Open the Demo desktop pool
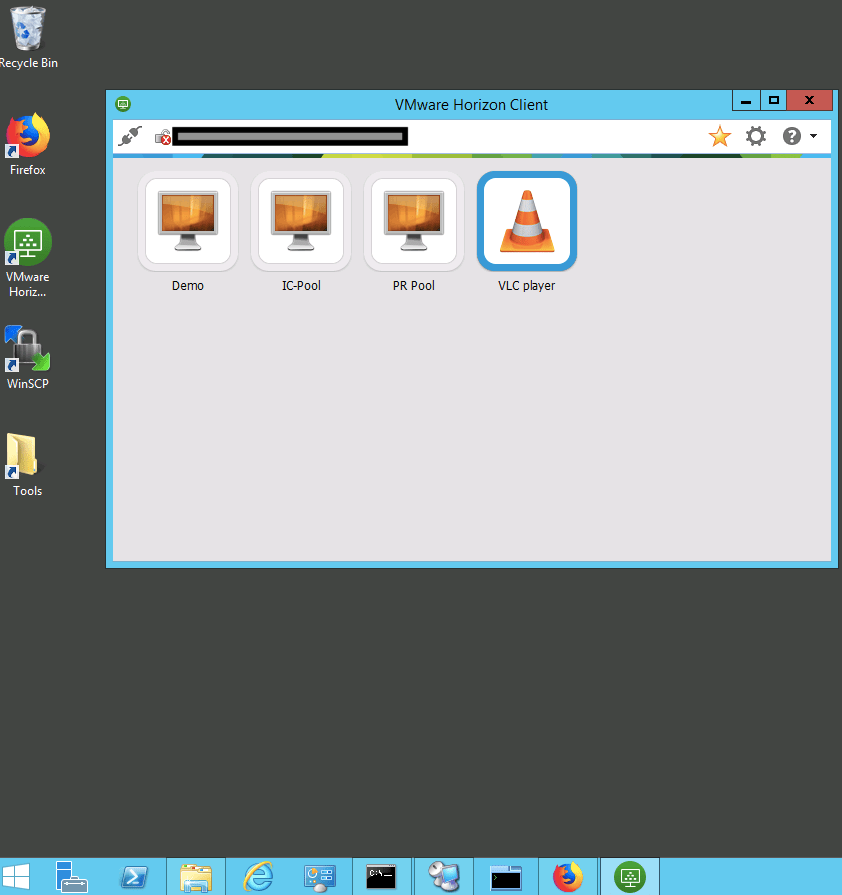Viewport: 842px width, 895px height. 187,222
